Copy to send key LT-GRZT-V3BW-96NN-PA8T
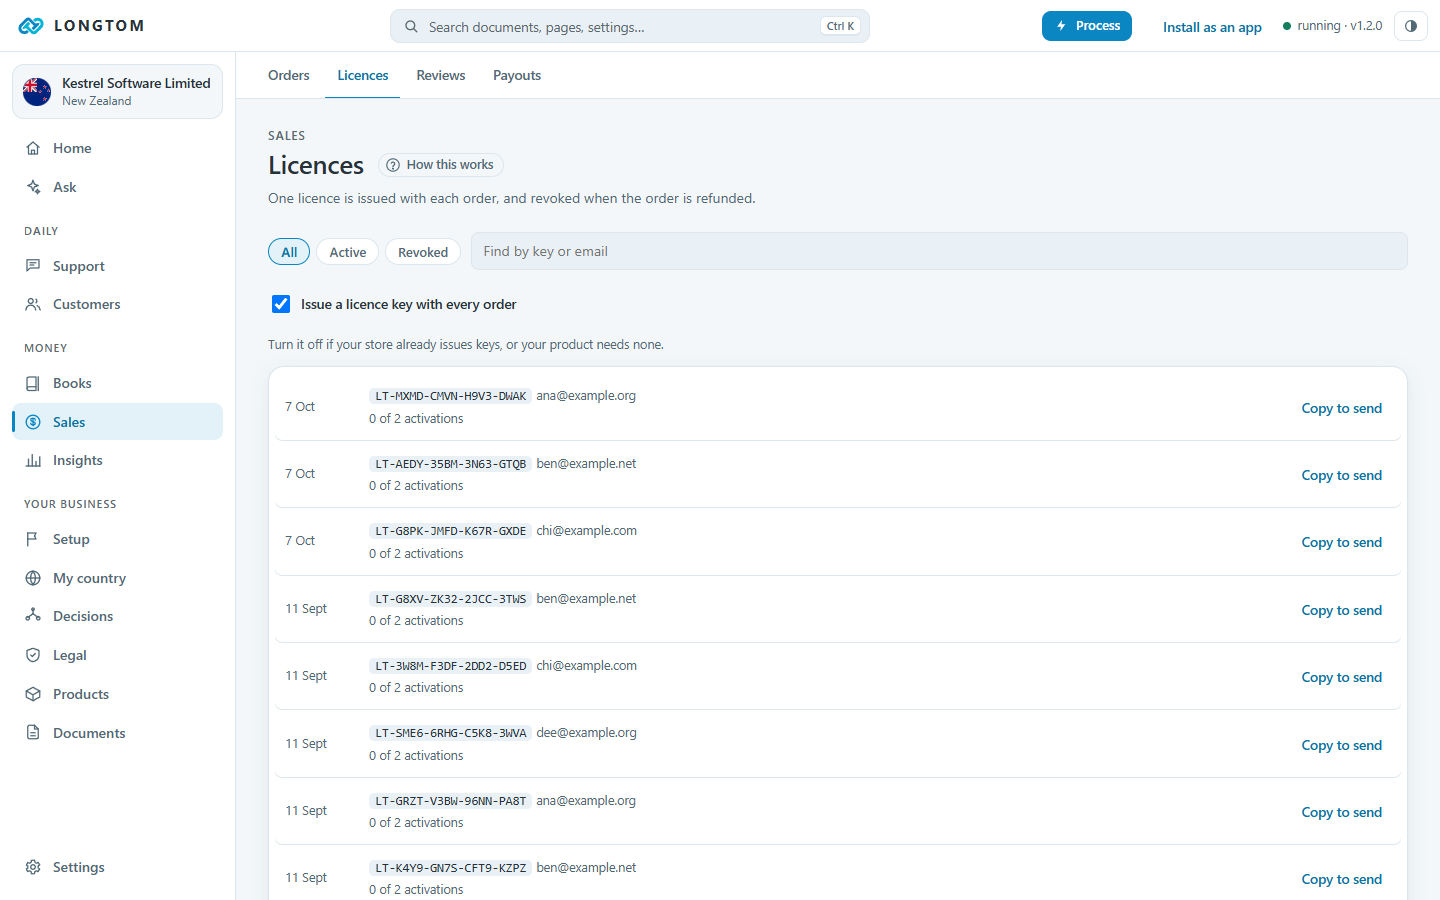Image resolution: width=1440 pixels, height=900 pixels. pos(1341,812)
